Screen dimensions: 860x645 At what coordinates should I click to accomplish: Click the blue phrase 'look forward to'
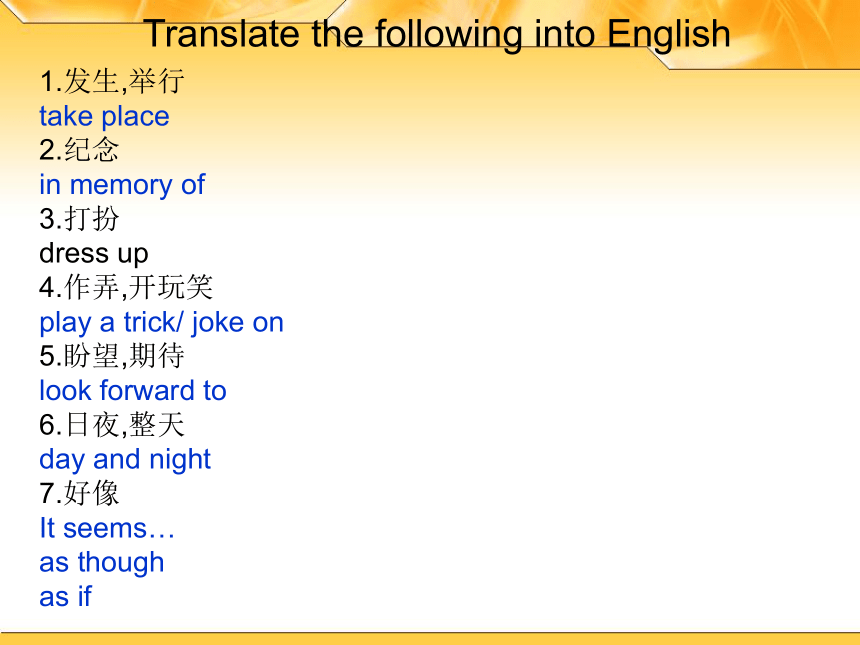click(133, 391)
